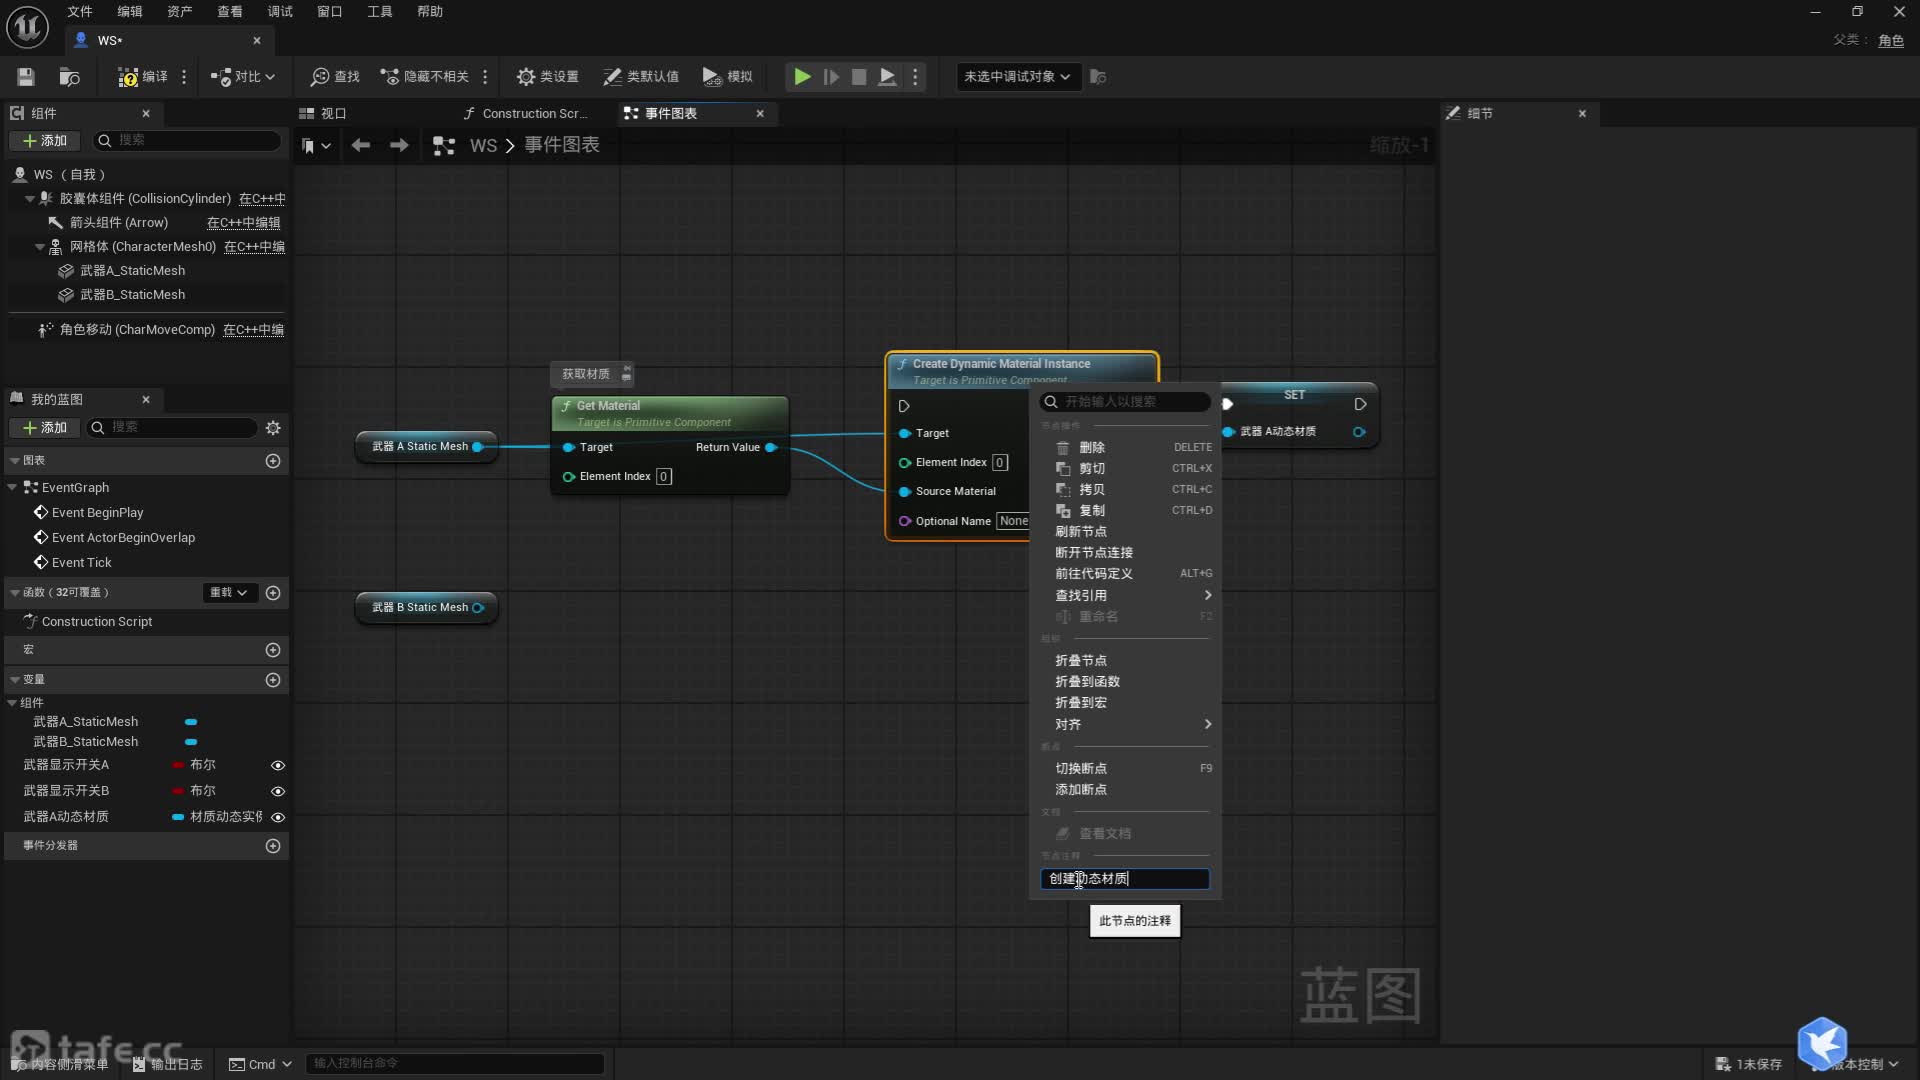Screen dimensions: 1920x1080
Task: Open the debug object dropdown
Action: pos(1017,77)
